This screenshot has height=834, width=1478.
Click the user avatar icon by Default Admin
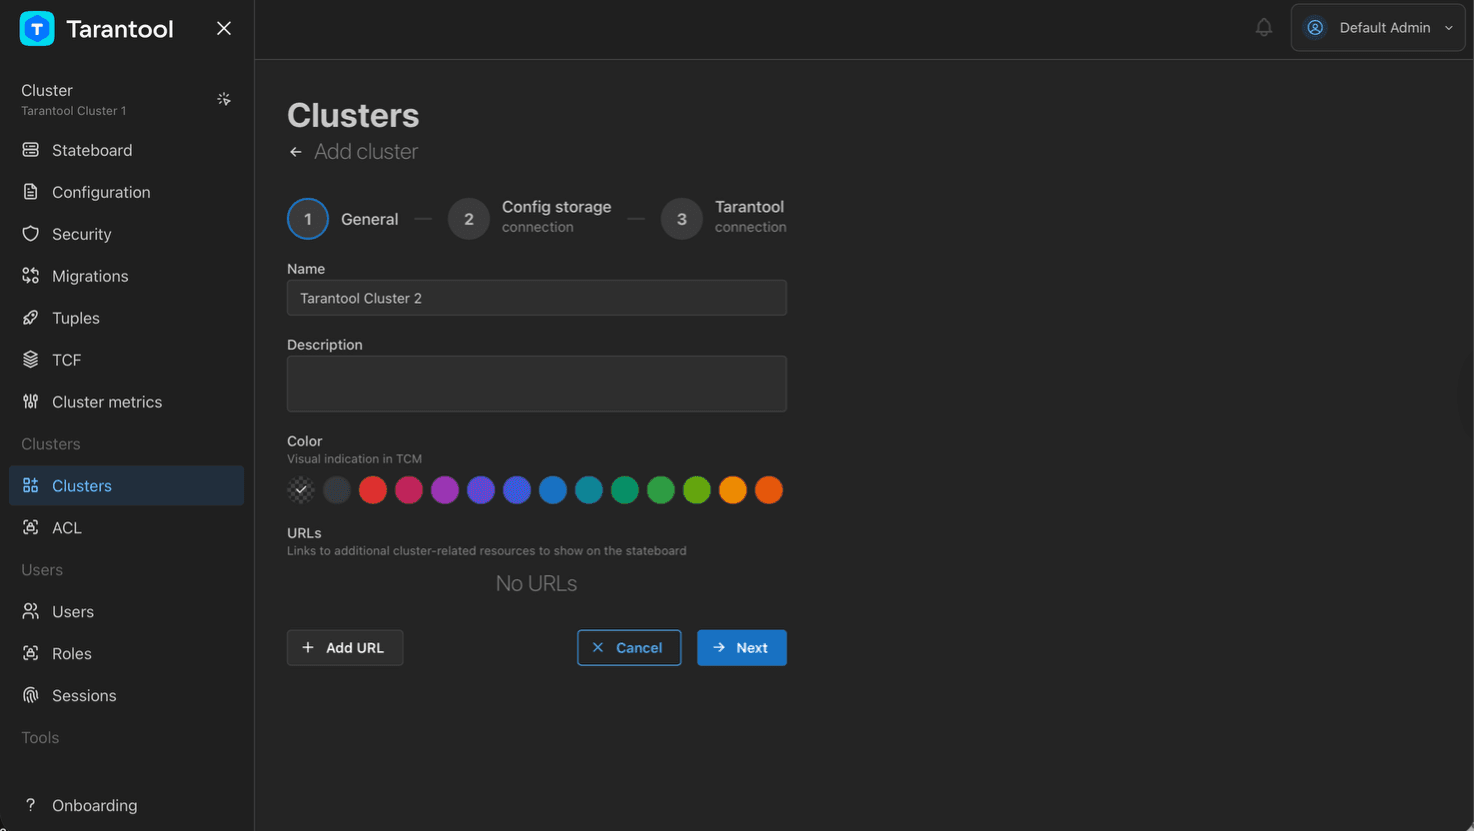[1315, 28]
